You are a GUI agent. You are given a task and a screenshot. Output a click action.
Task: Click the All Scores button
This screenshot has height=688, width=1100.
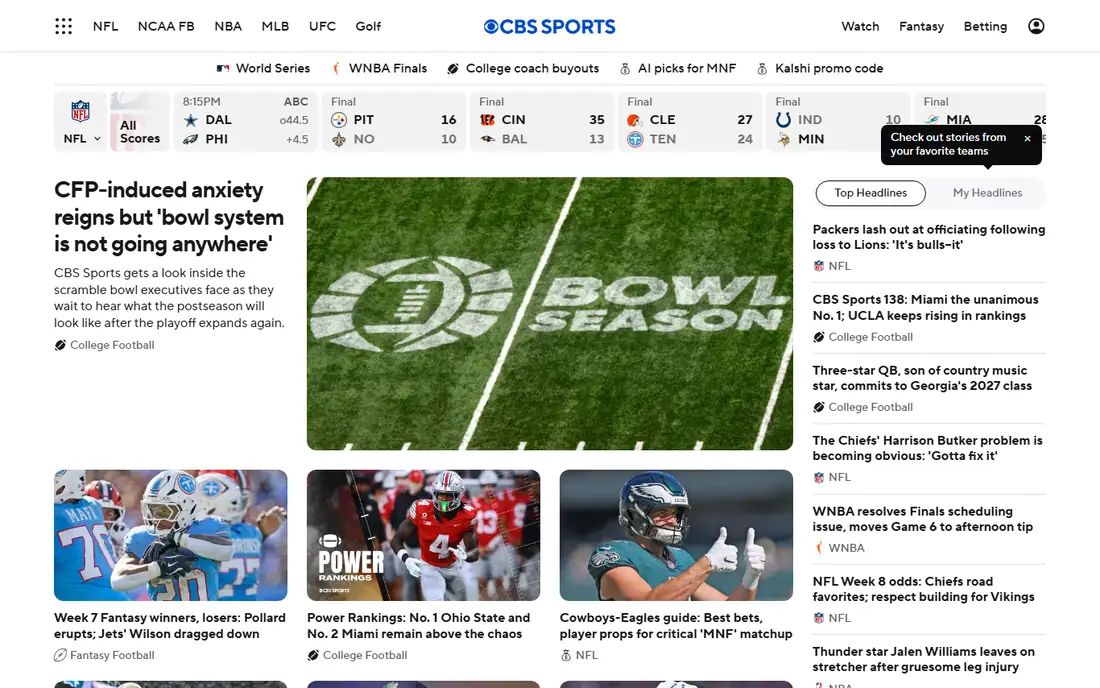[x=140, y=121]
